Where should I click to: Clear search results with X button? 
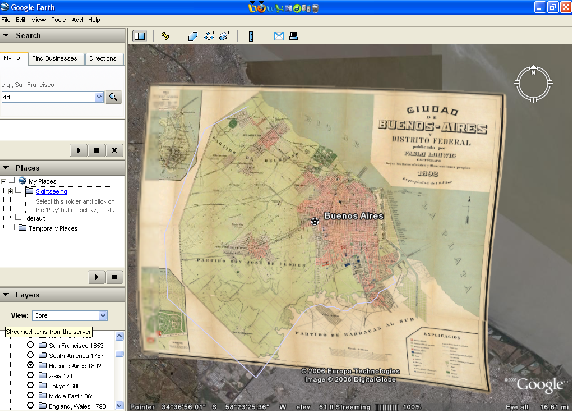pos(114,150)
